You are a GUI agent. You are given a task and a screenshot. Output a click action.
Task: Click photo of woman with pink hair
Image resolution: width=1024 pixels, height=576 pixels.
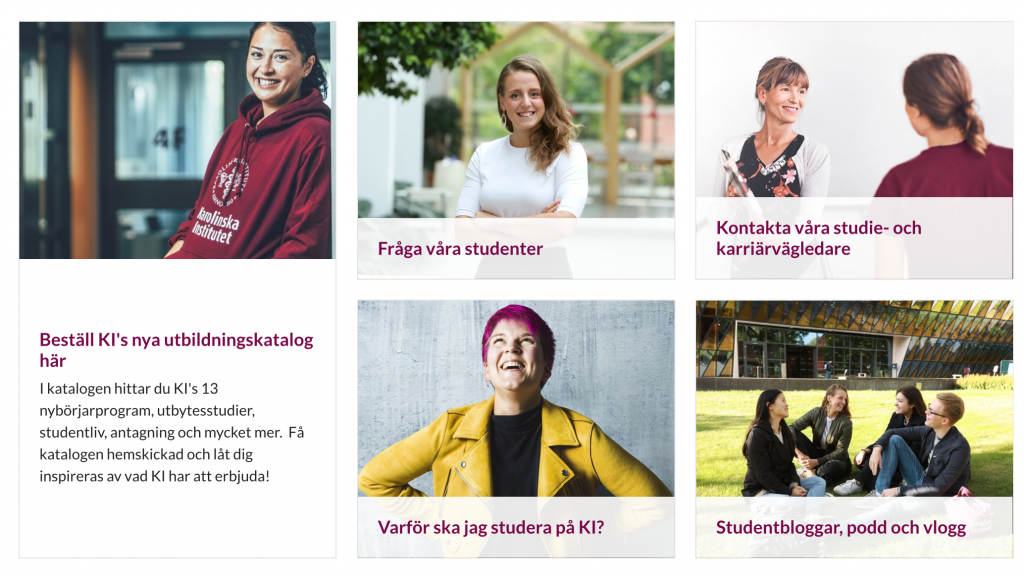pyautogui.click(x=516, y=399)
